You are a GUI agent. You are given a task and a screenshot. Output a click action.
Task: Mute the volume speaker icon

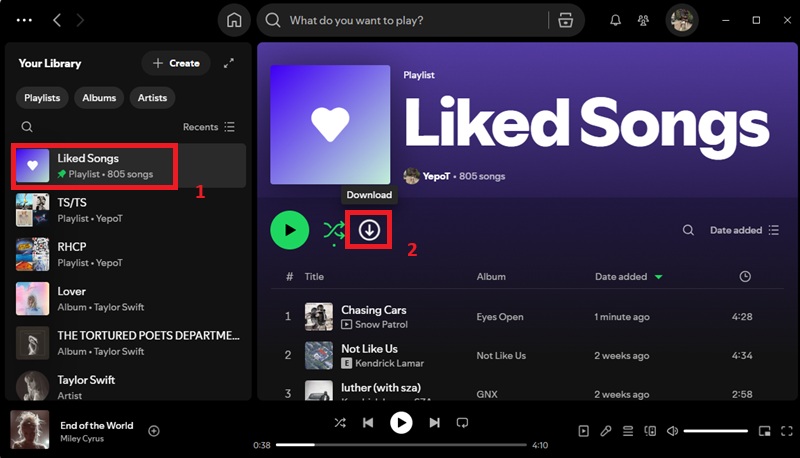click(x=672, y=431)
